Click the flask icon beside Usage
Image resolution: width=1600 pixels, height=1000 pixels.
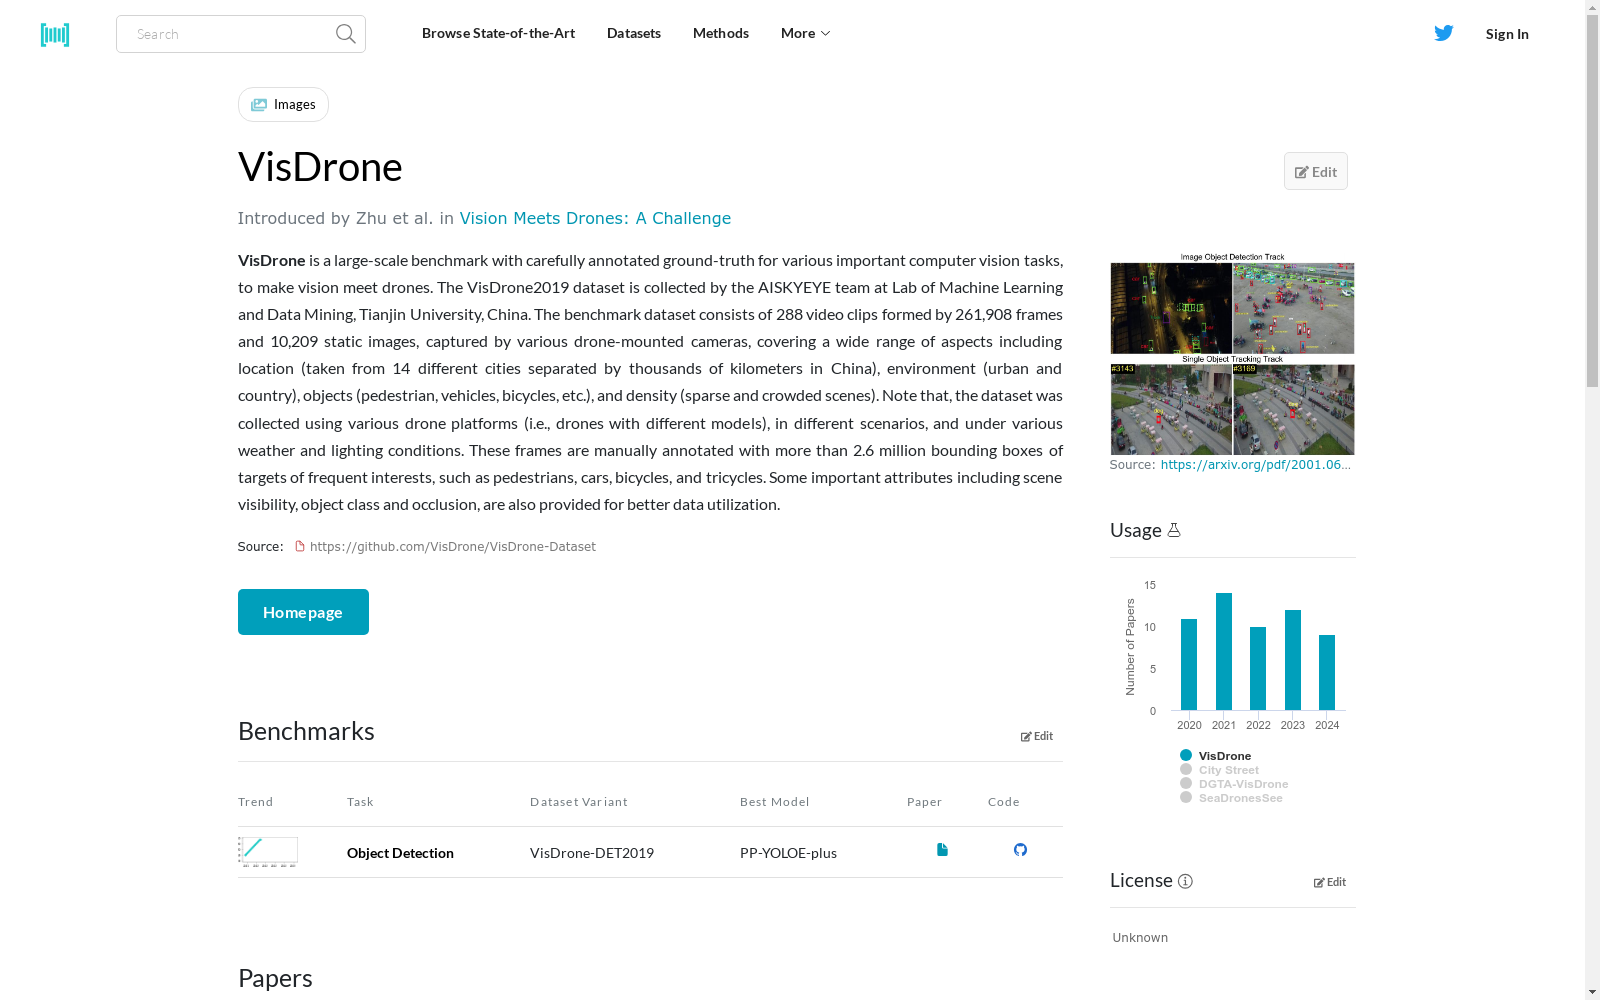click(x=1174, y=530)
